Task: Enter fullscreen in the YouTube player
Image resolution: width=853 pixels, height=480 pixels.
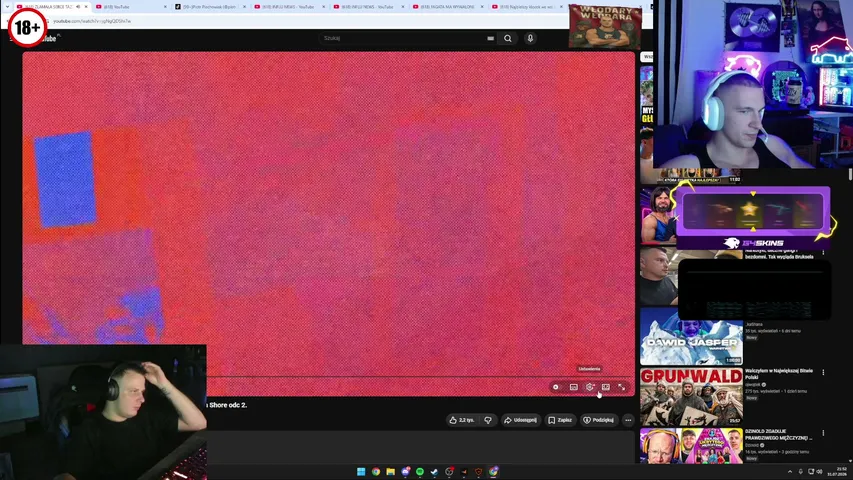Action: pos(621,387)
